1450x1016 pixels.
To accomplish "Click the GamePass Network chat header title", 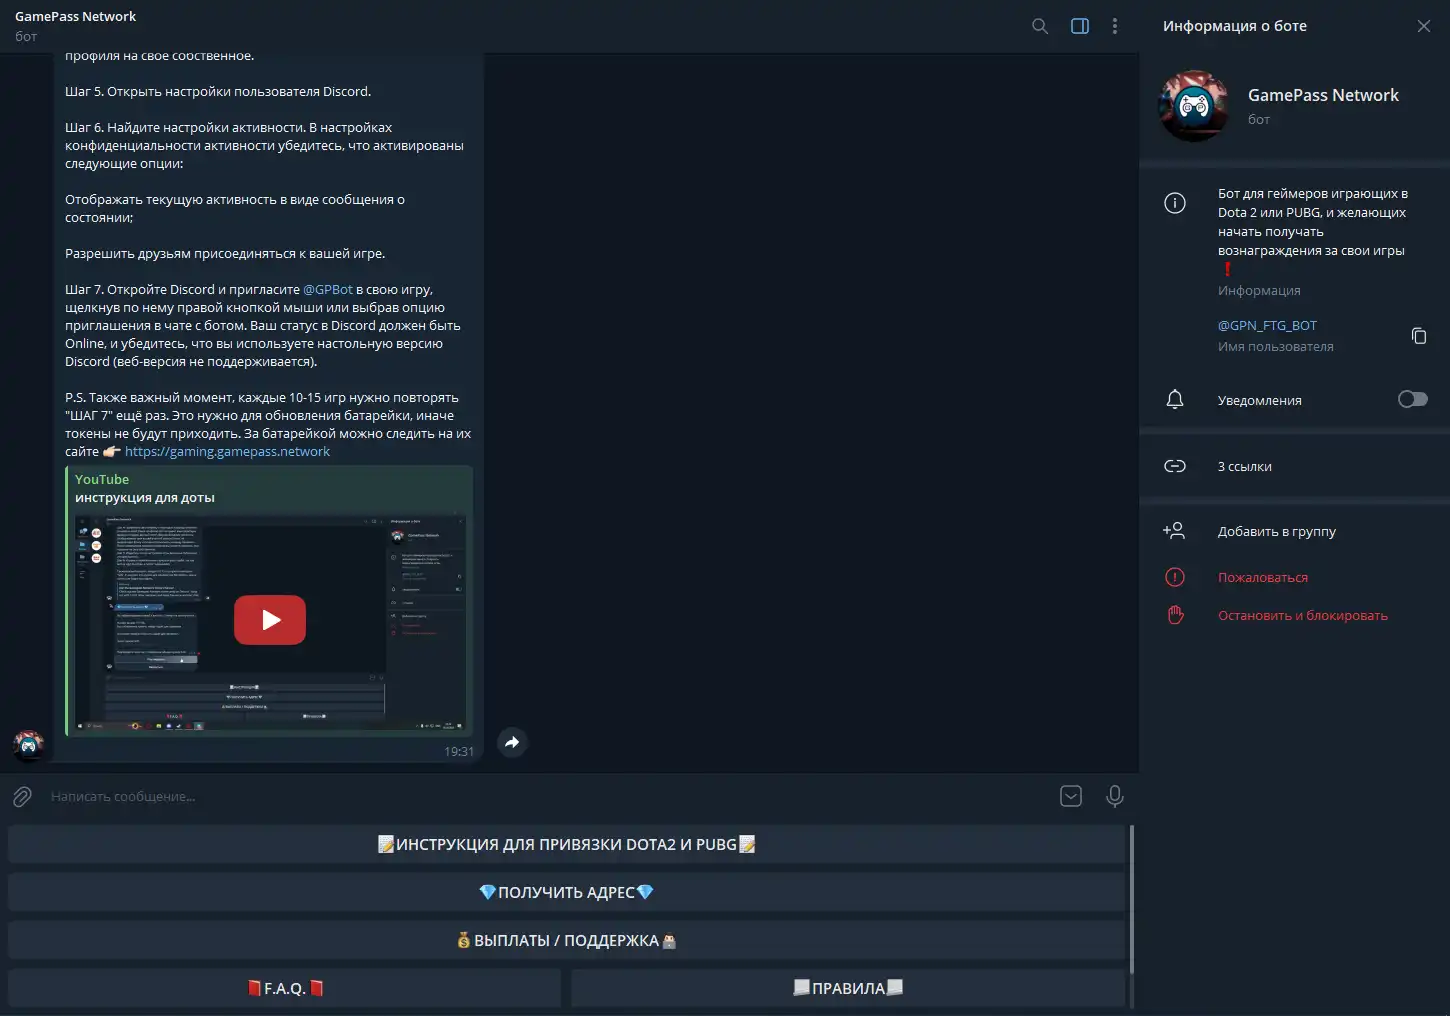I will pos(76,16).
